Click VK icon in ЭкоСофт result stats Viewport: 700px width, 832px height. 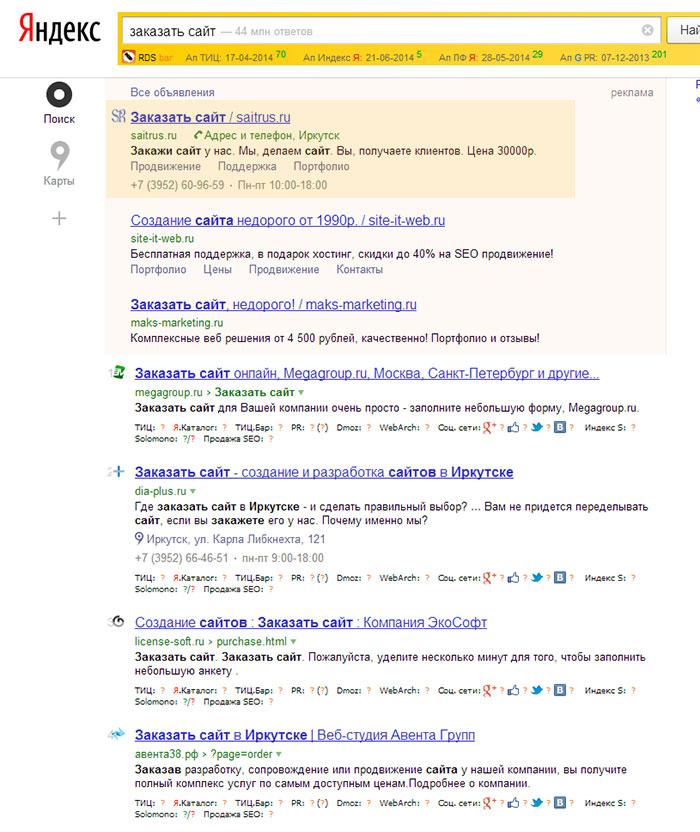[560, 690]
